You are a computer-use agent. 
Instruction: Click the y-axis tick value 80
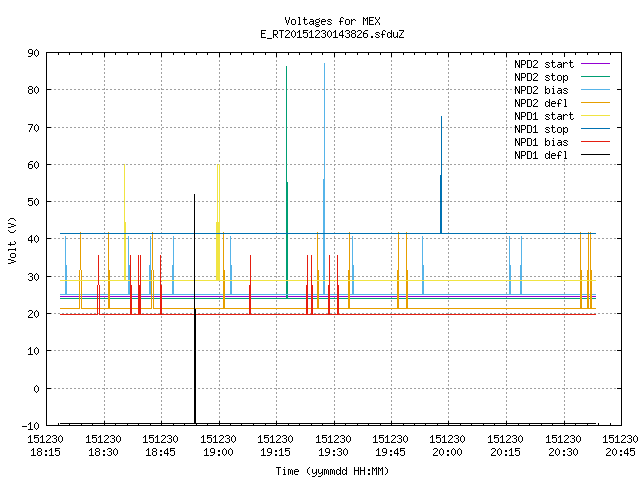pyautogui.click(x=33, y=90)
